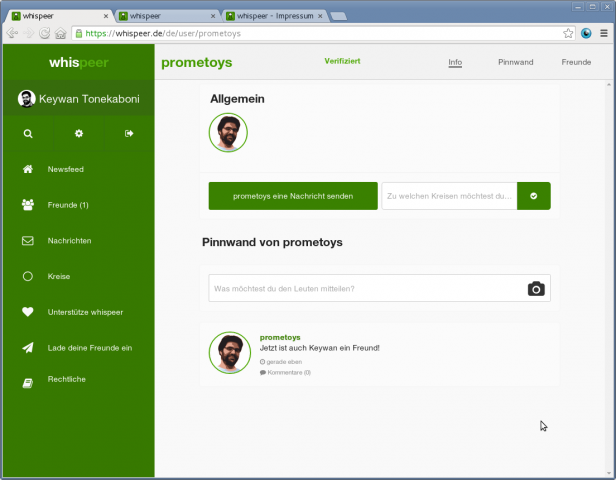The width and height of the screenshot is (616, 480).
Task: Click the page scrollbar up arrow
Action: point(609,84)
